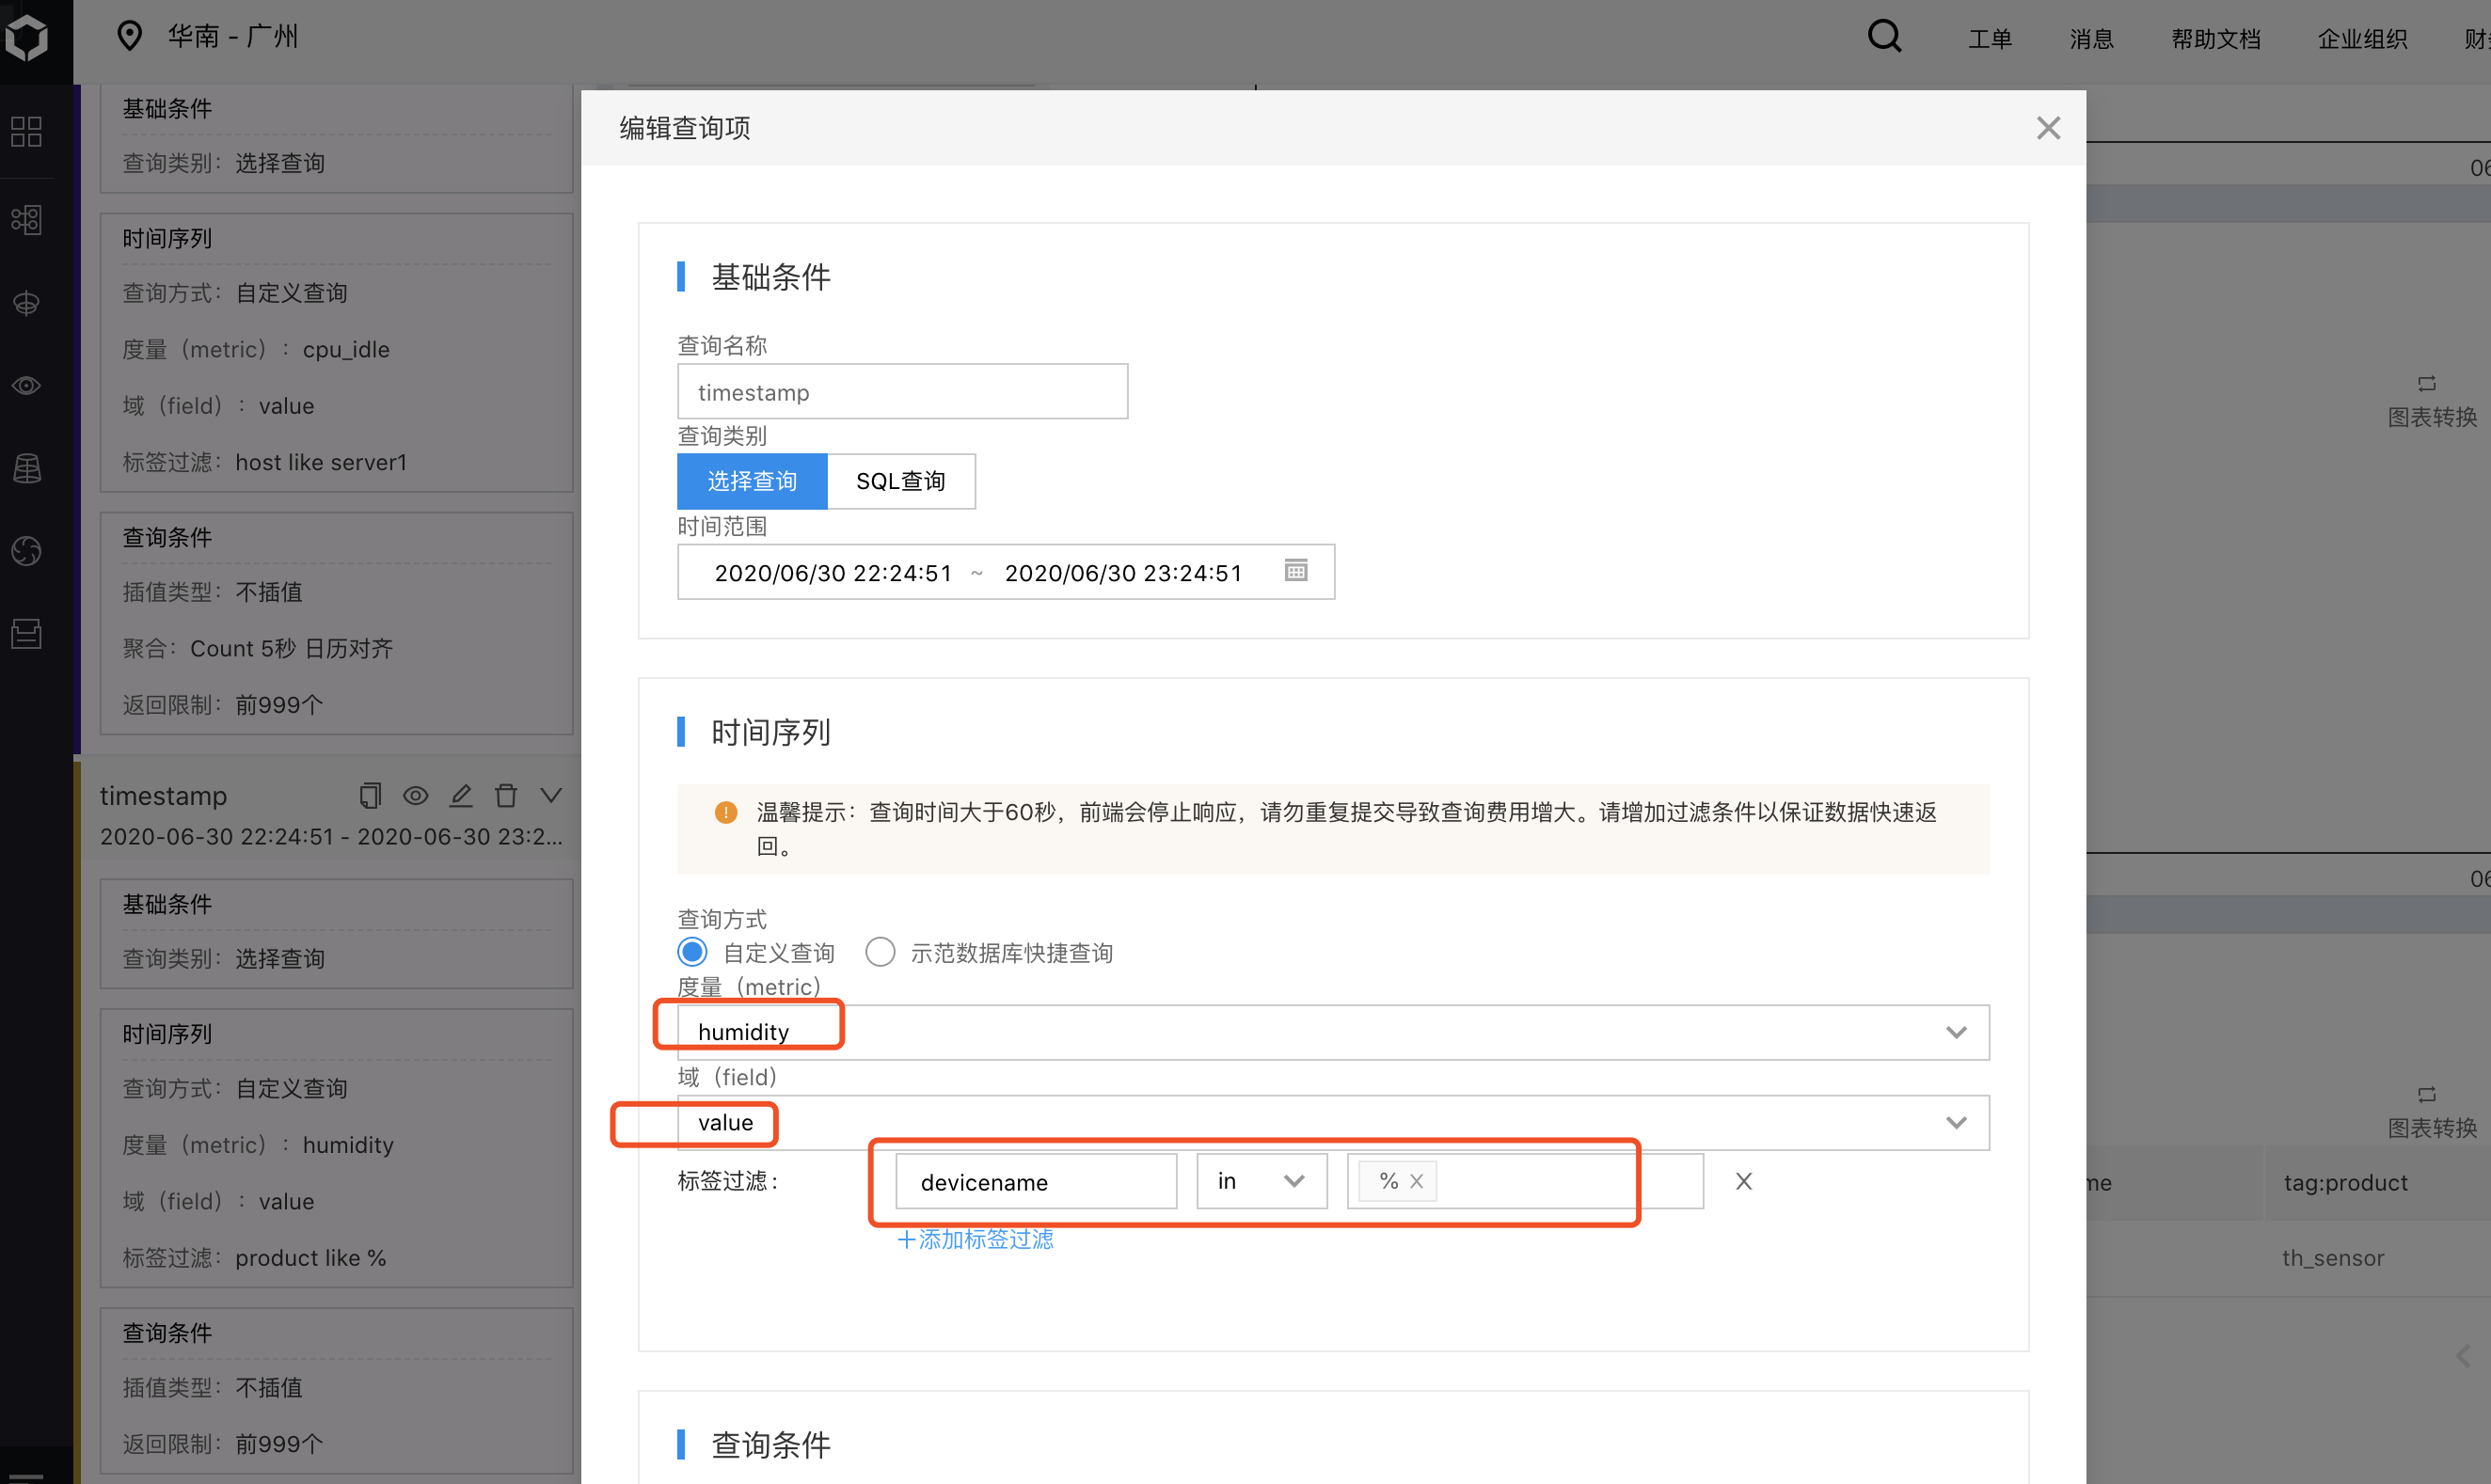The image size is (2491, 1484).
Task: Open 帮助文档 in top navigation
Action: [2215, 39]
